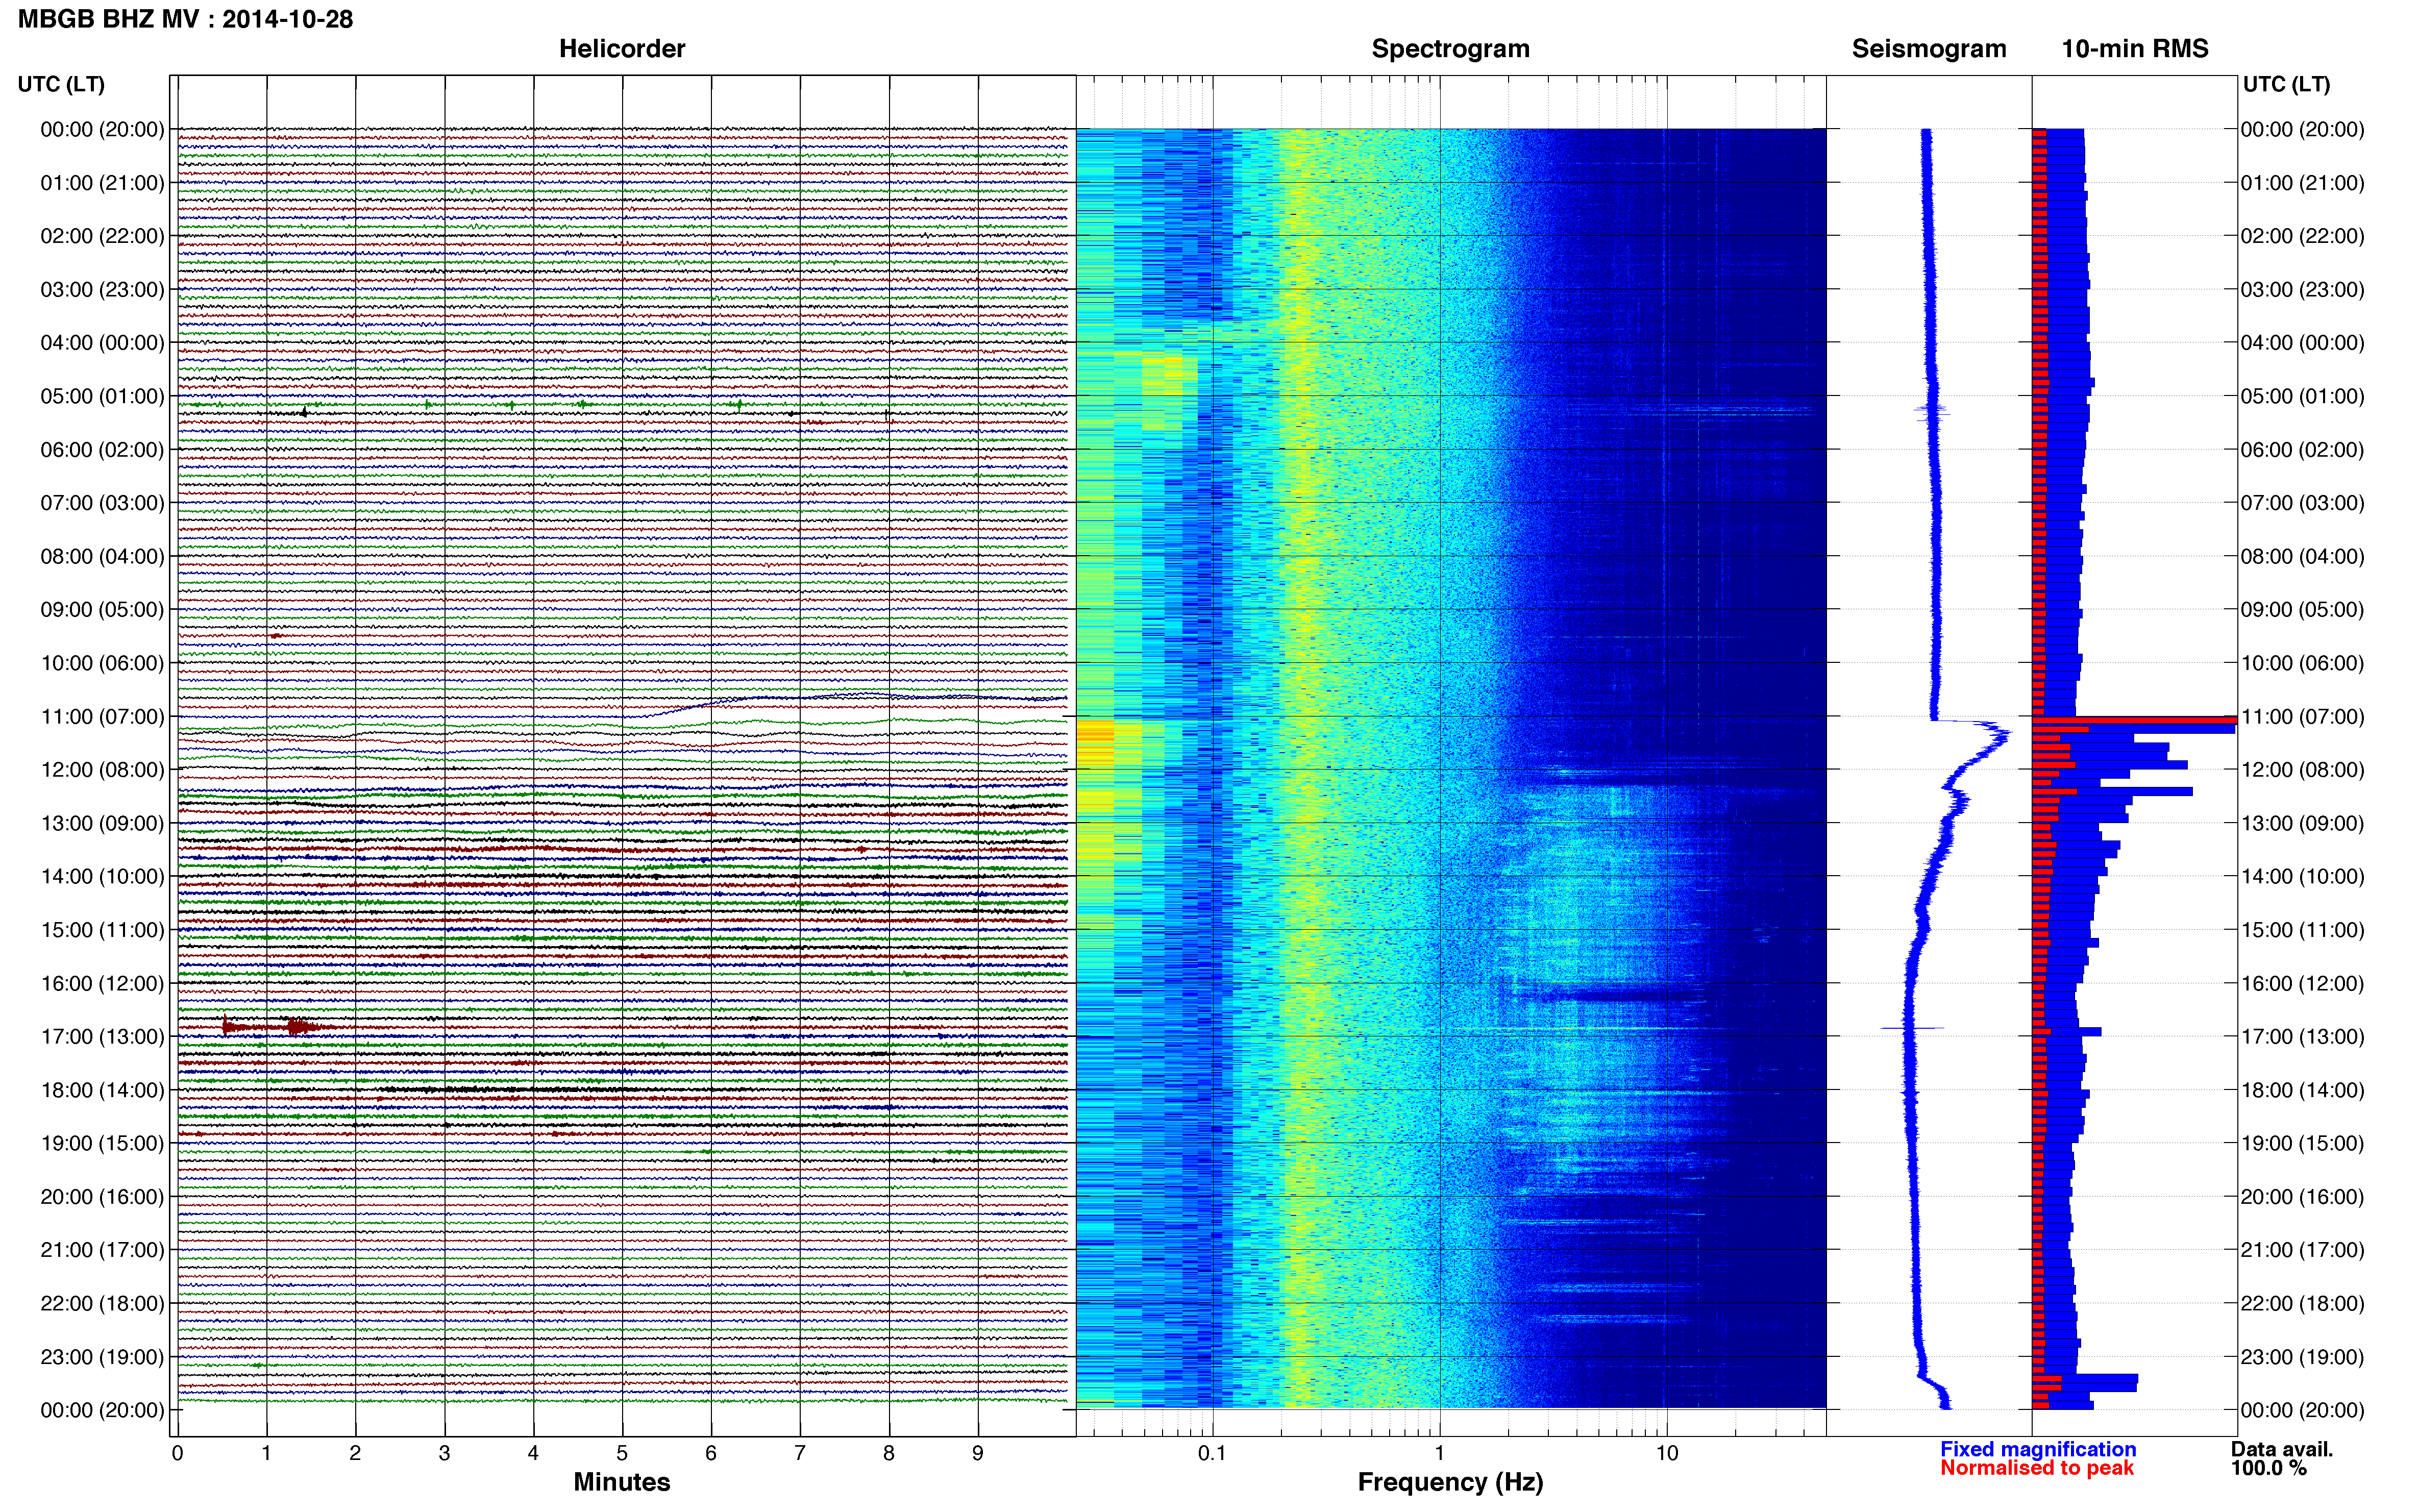Click minute tick '0' under the helicorder
2419x1512 pixels.
177,1453
